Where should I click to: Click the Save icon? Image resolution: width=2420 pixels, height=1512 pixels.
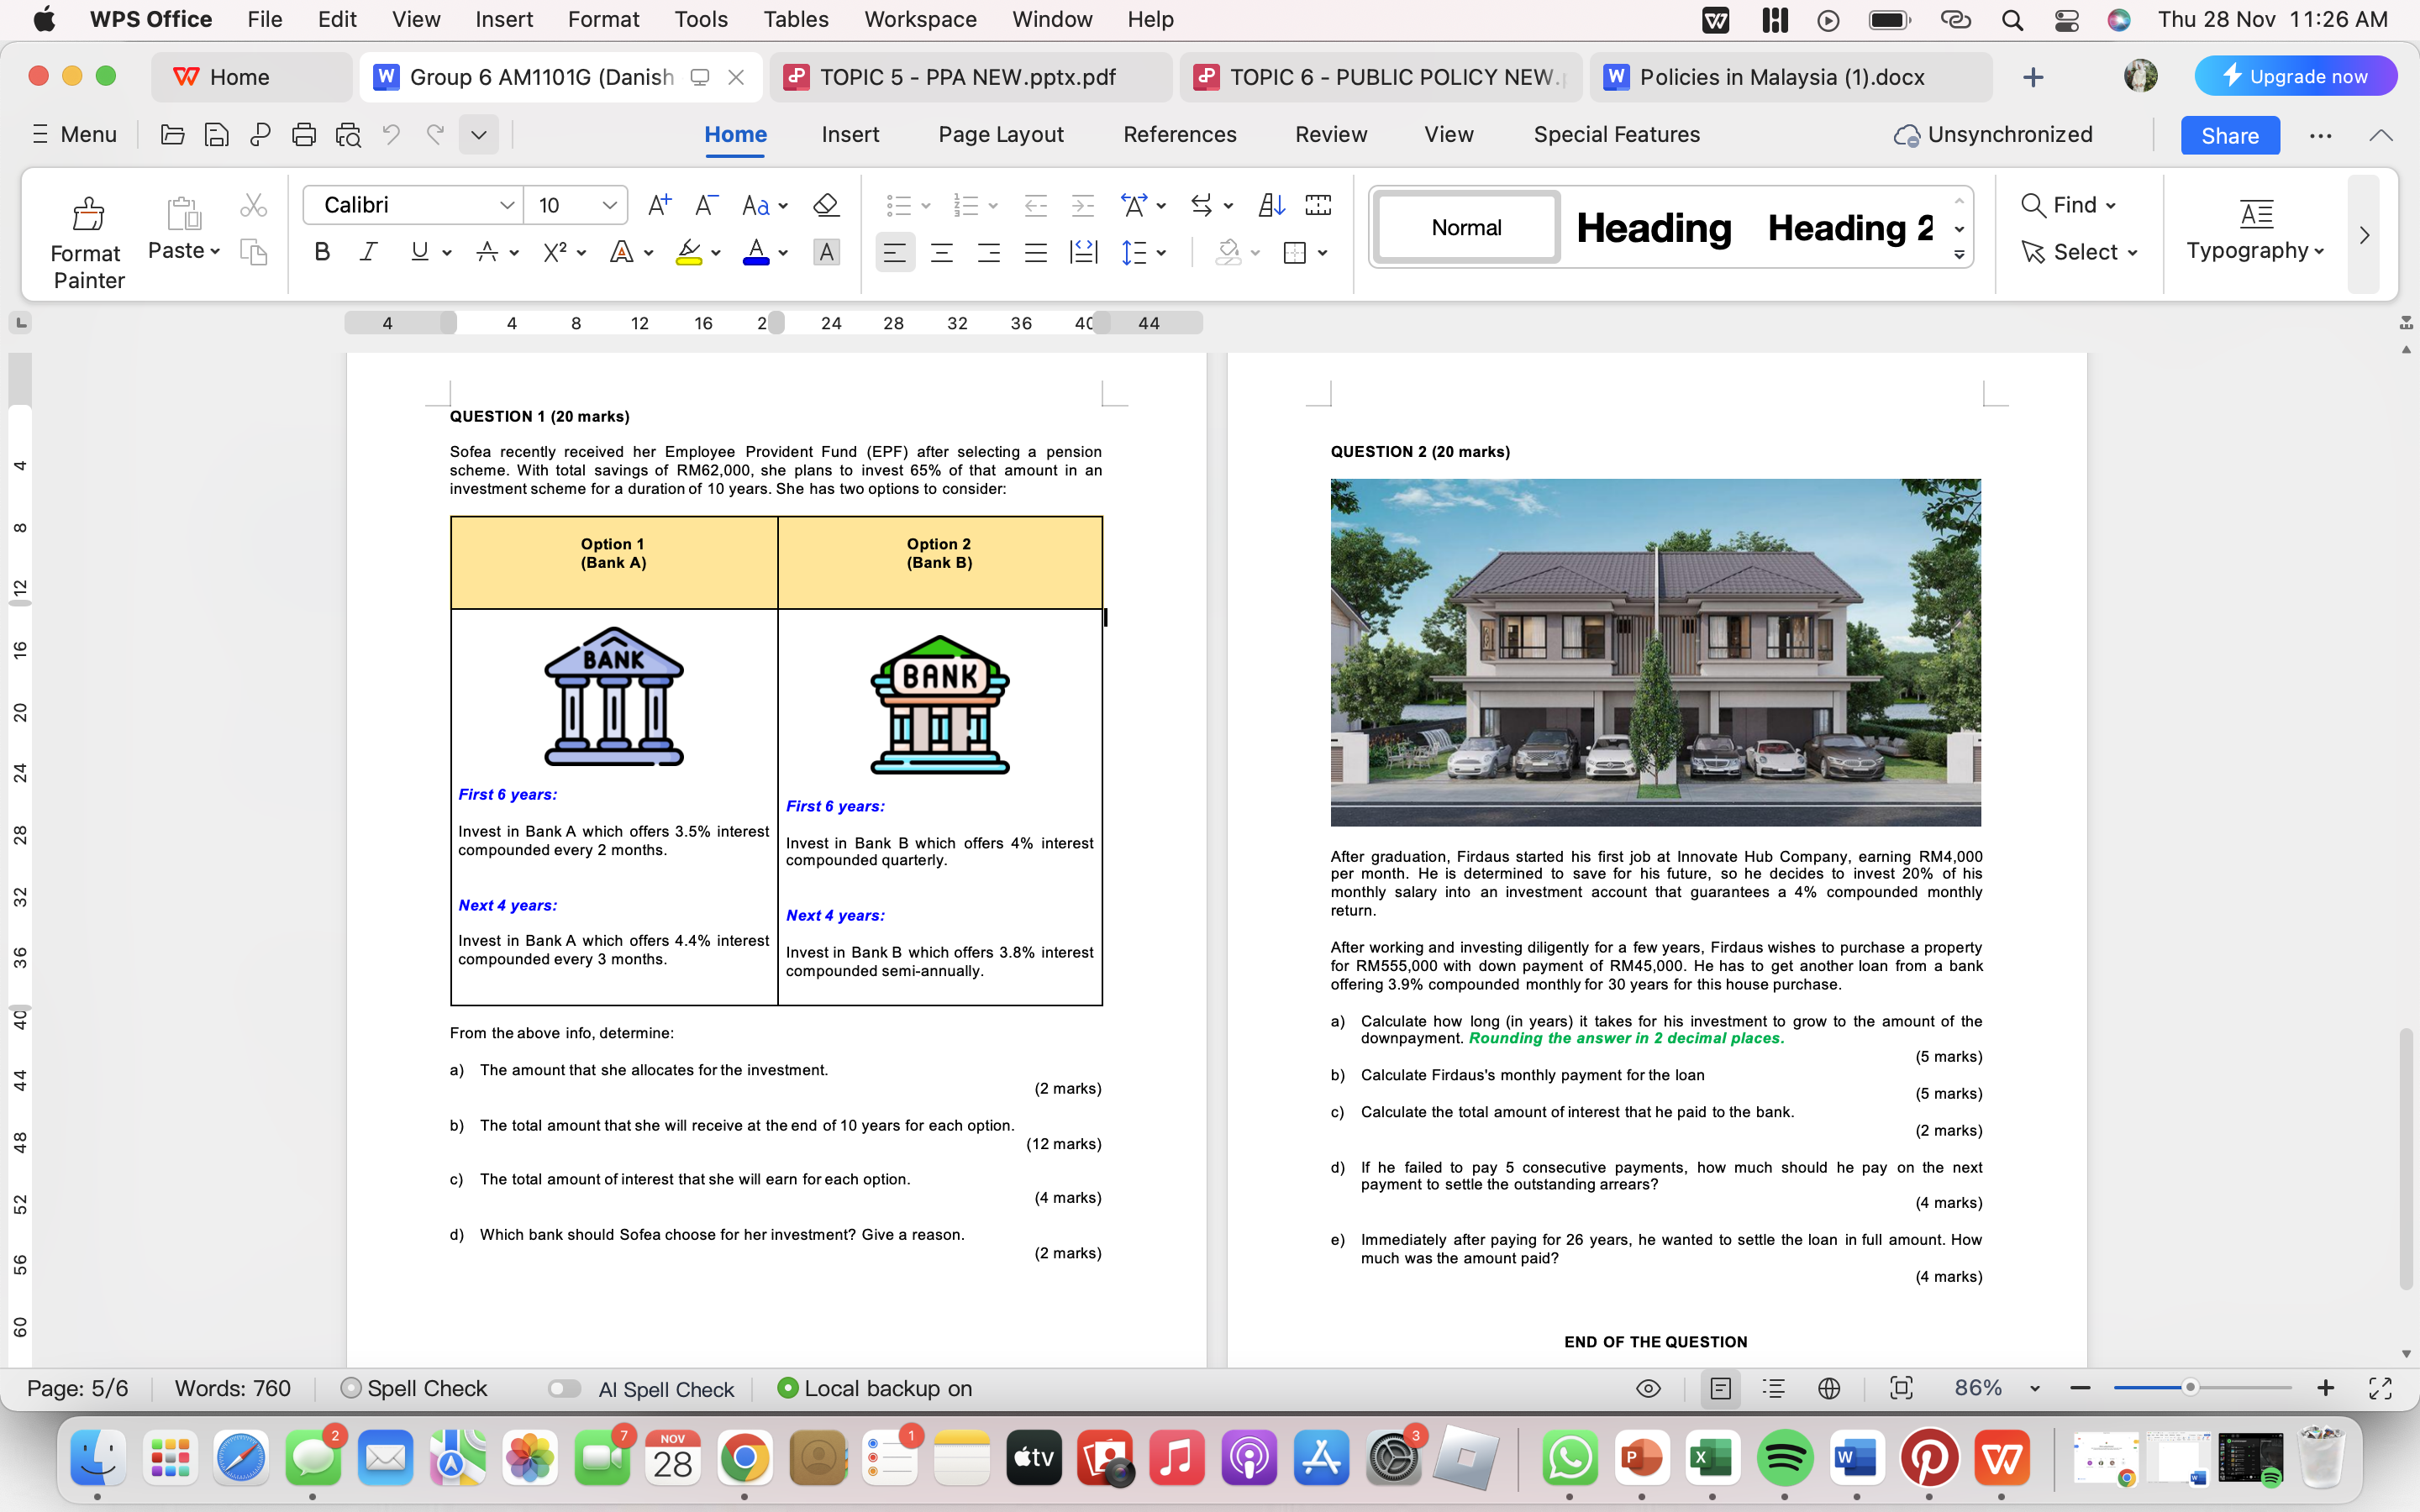[x=216, y=134]
